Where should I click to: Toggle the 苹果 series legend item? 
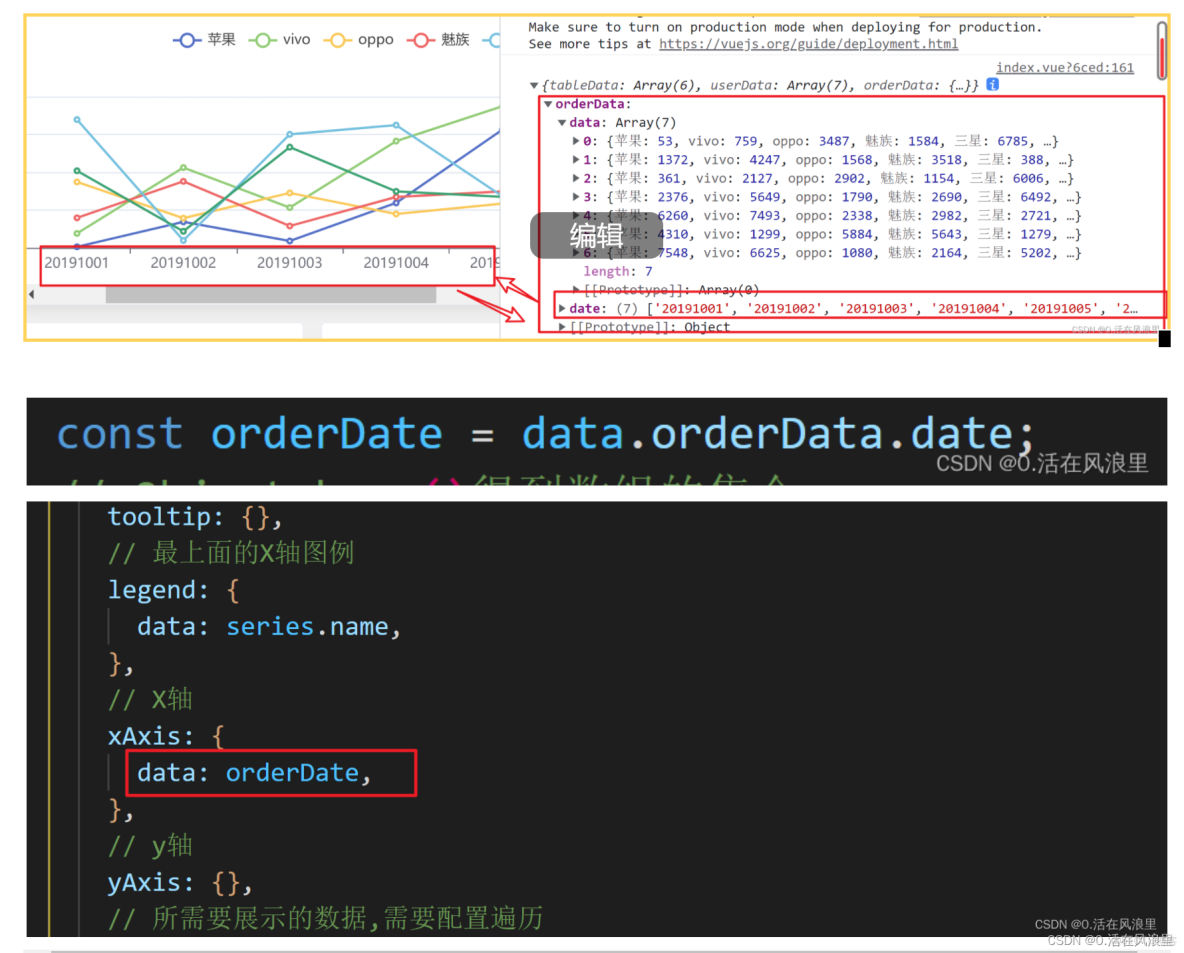204,39
